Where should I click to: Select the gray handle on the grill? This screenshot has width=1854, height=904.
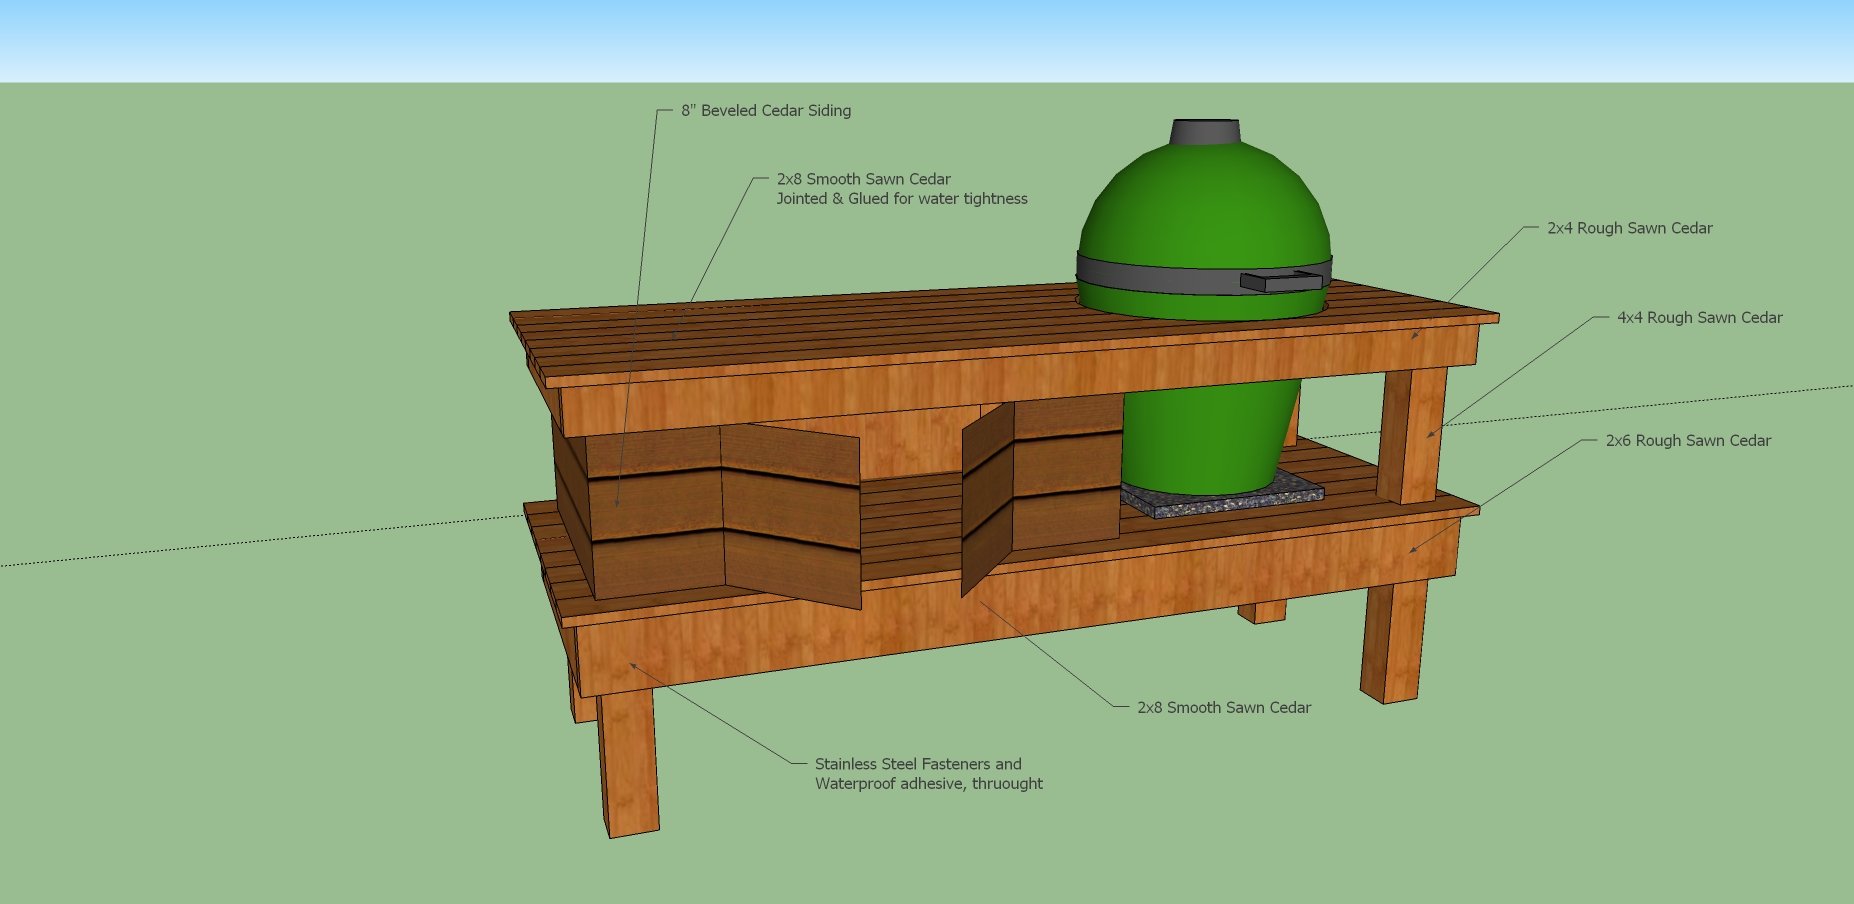(x=1280, y=281)
